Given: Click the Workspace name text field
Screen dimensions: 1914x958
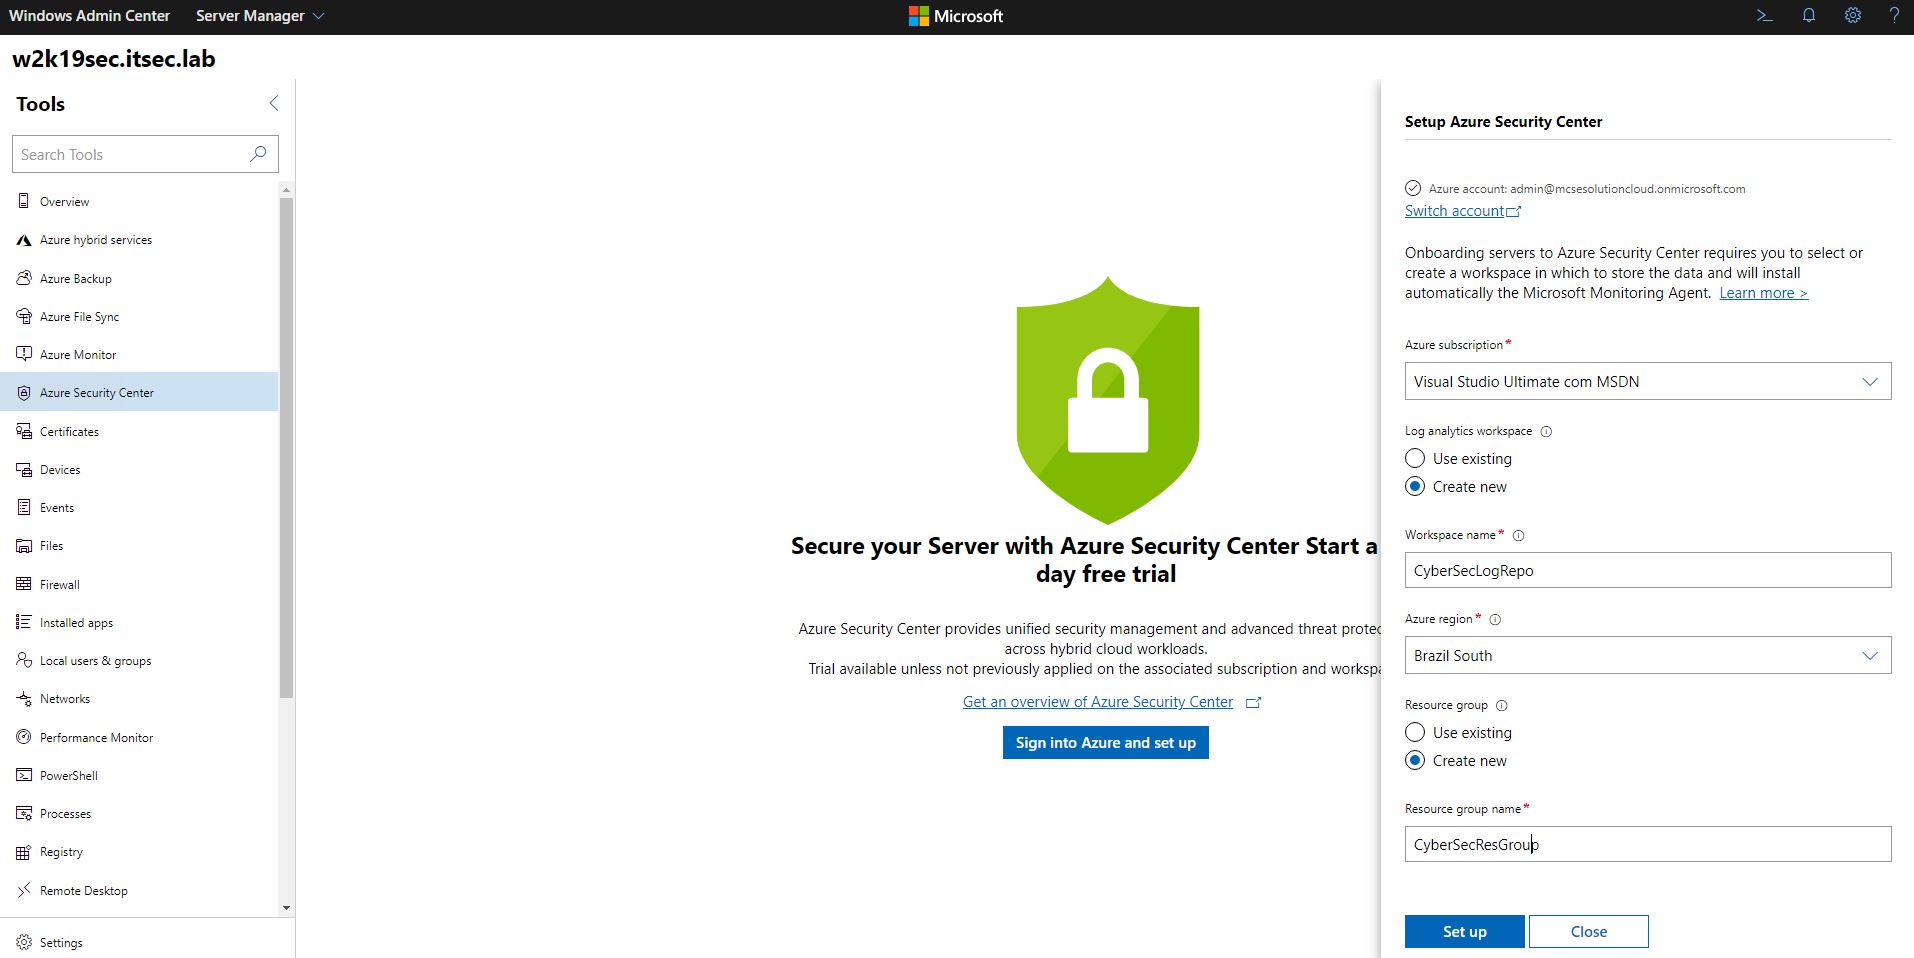Looking at the screenshot, I should 1648,570.
